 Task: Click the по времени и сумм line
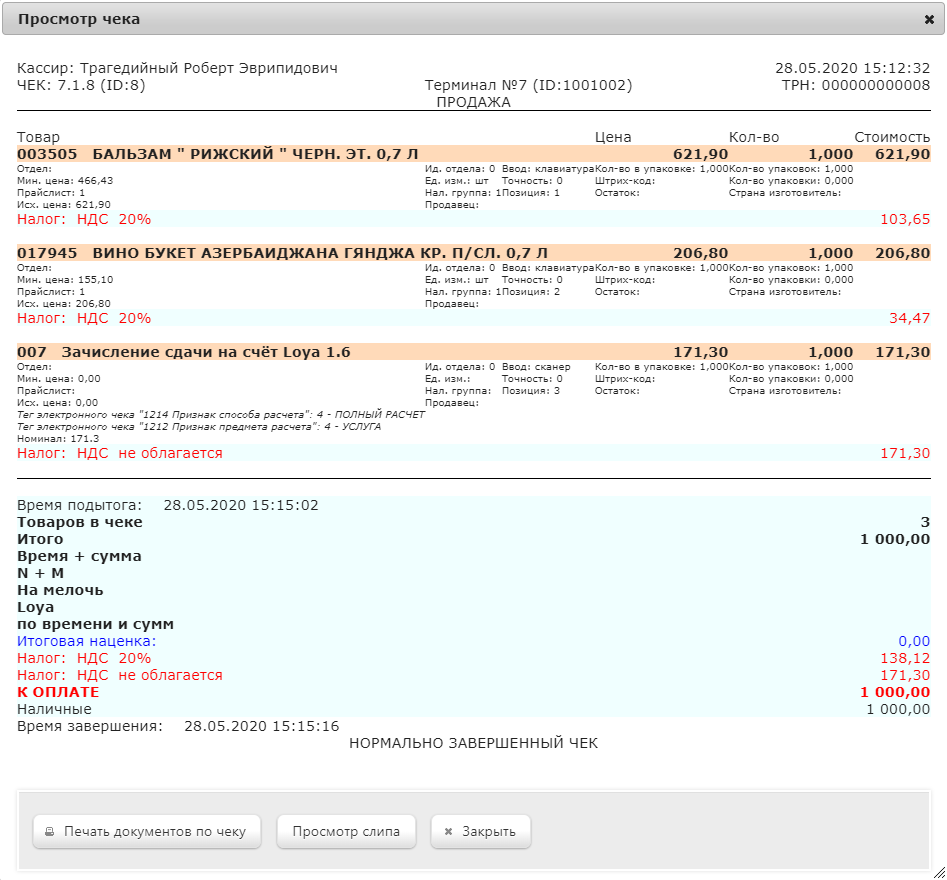point(95,624)
